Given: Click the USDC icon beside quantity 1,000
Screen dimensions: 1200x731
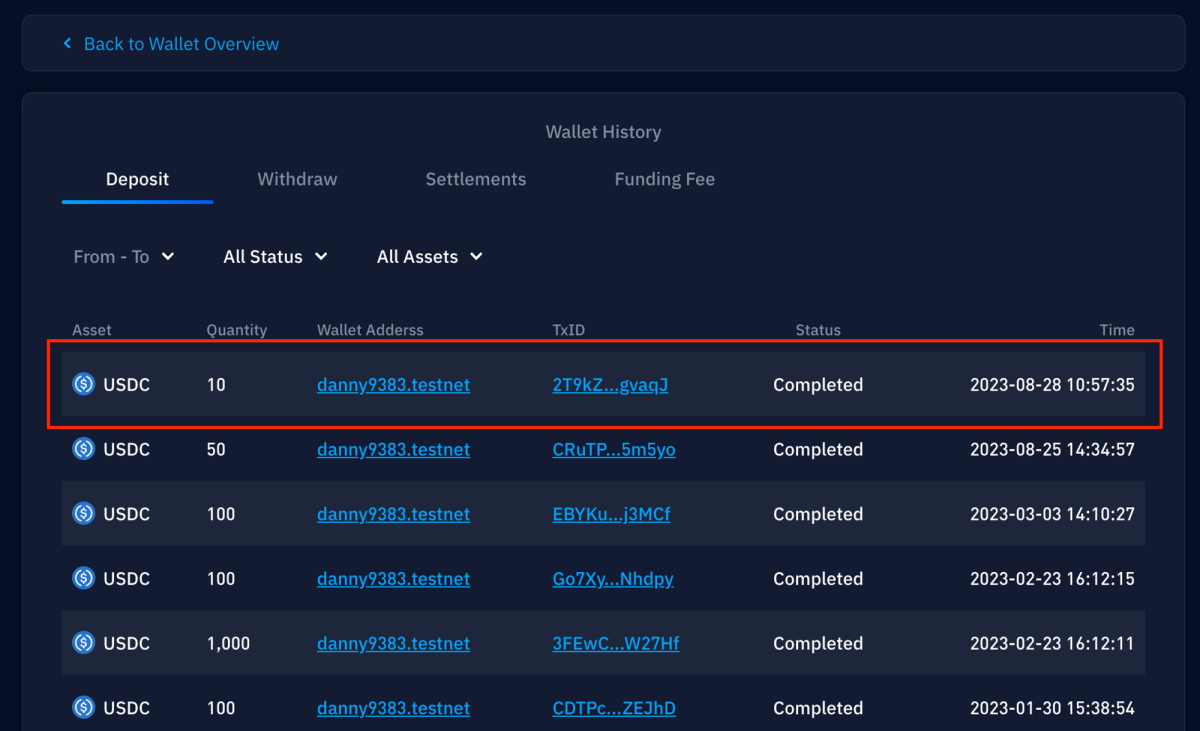Looking at the screenshot, I should pos(83,643).
